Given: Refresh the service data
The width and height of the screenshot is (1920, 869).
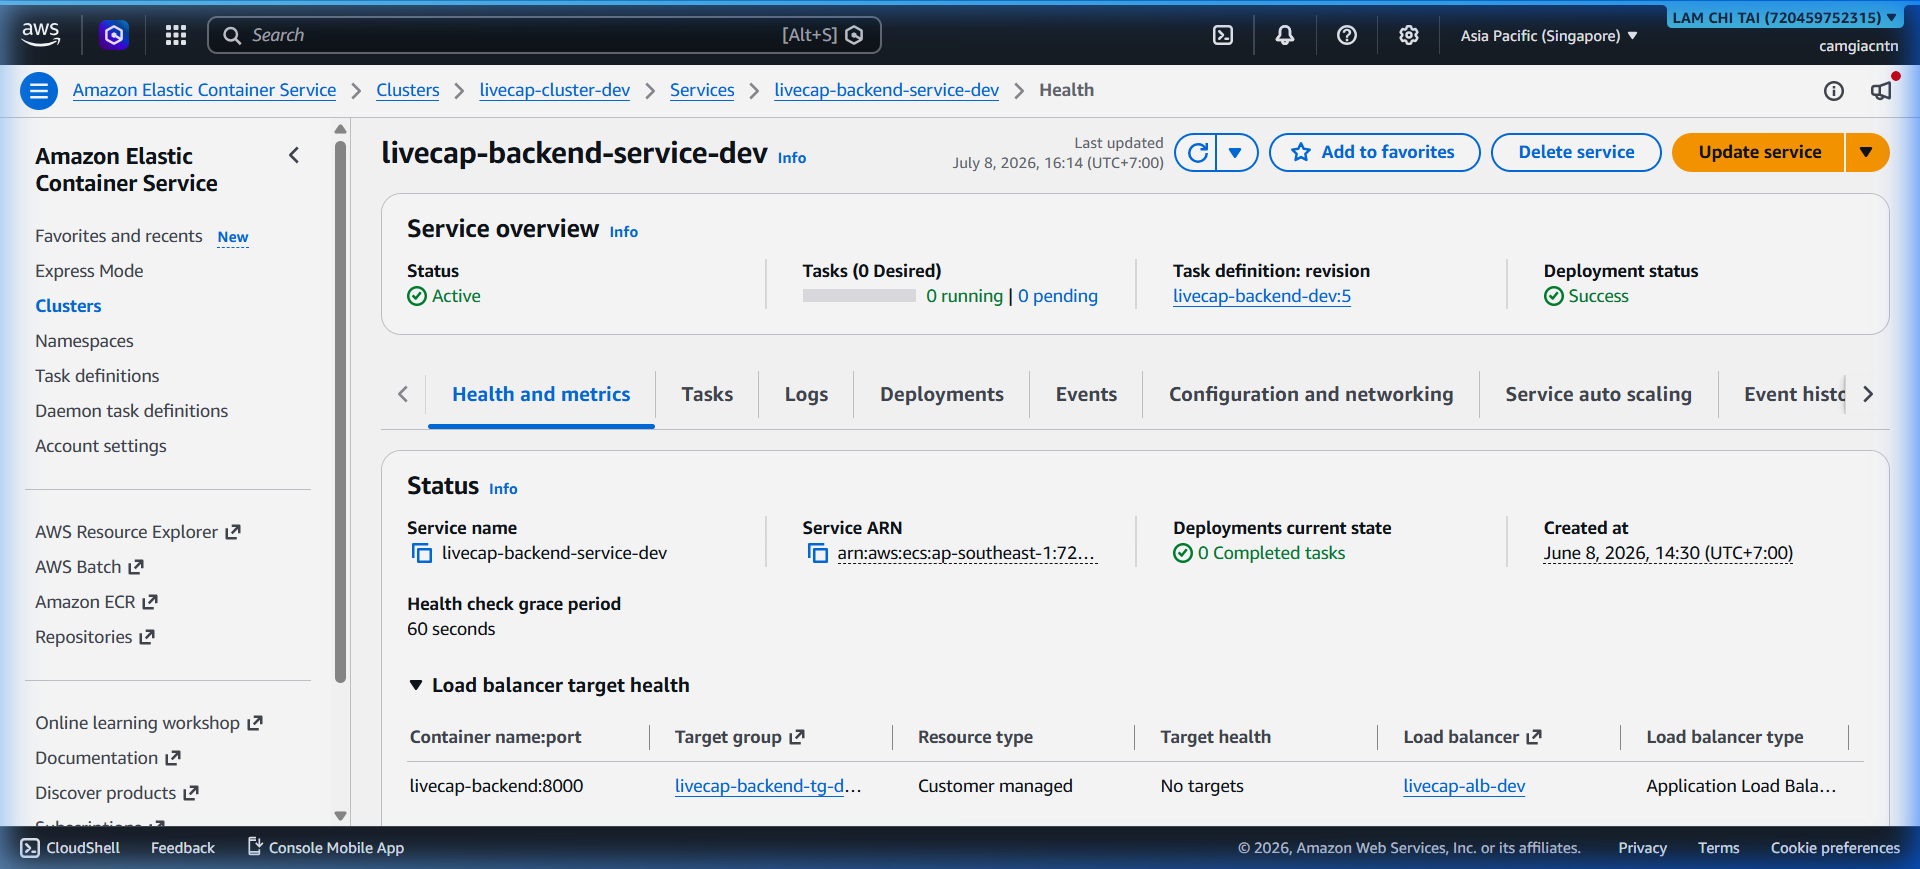Looking at the screenshot, I should [1197, 152].
